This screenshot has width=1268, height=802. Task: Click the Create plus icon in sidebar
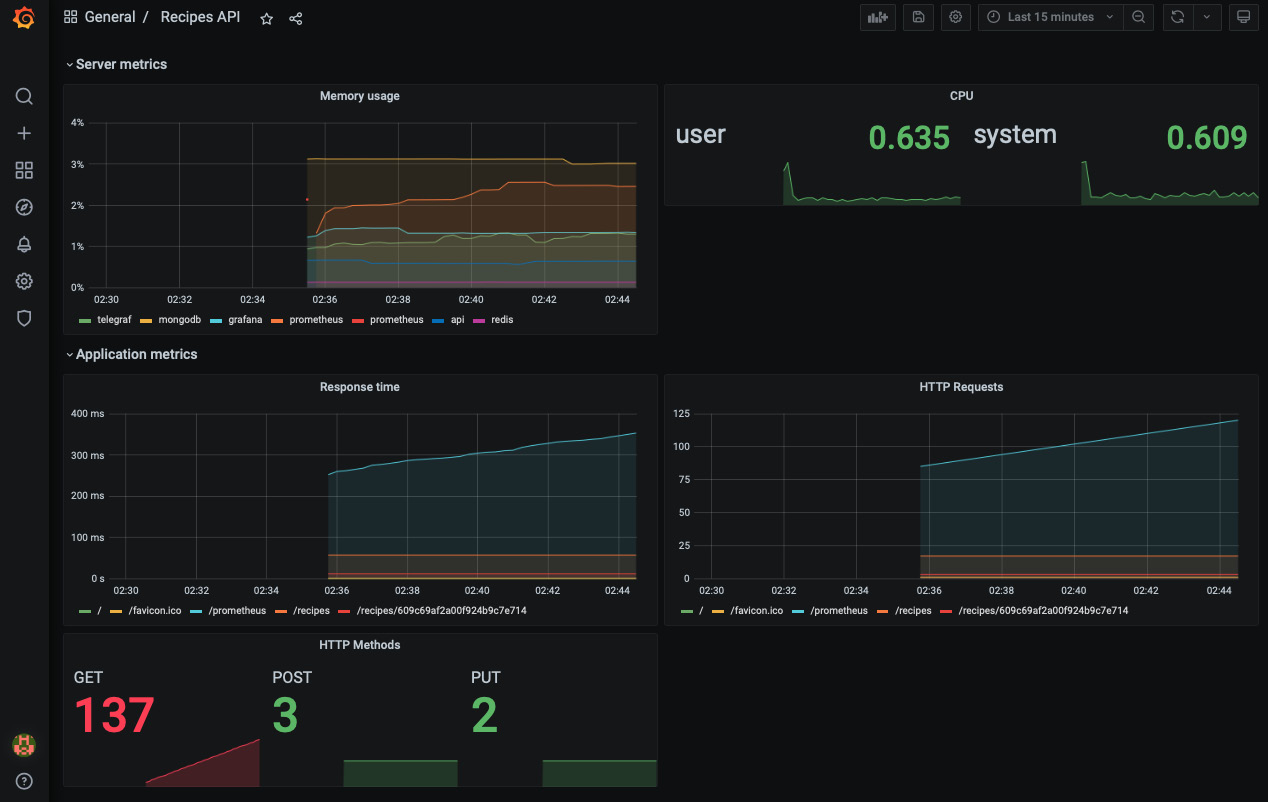pos(24,133)
